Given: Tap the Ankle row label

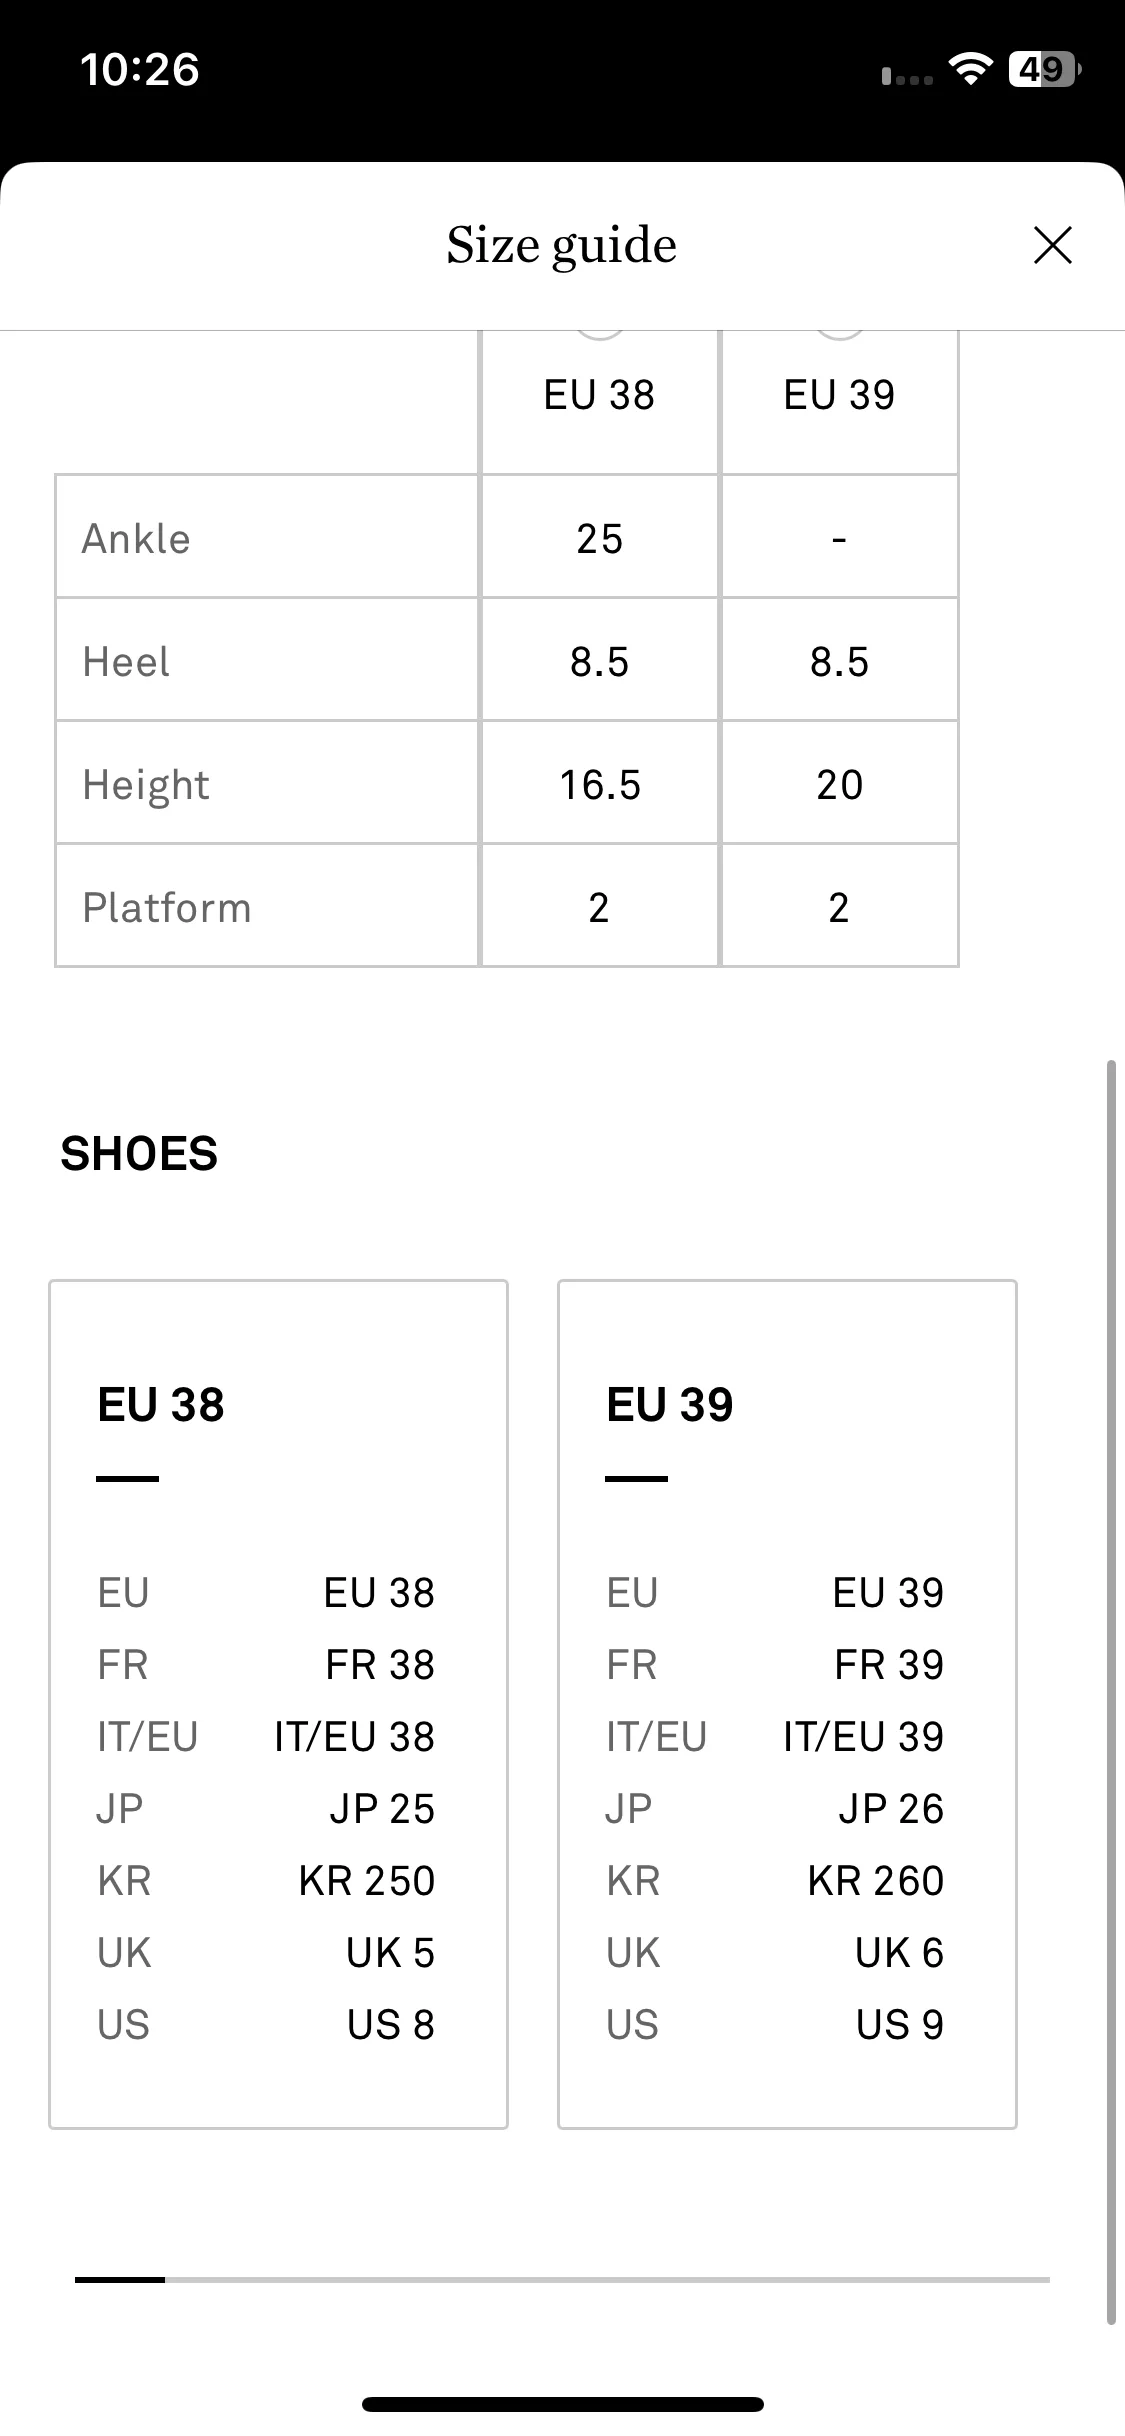Looking at the screenshot, I should point(136,538).
